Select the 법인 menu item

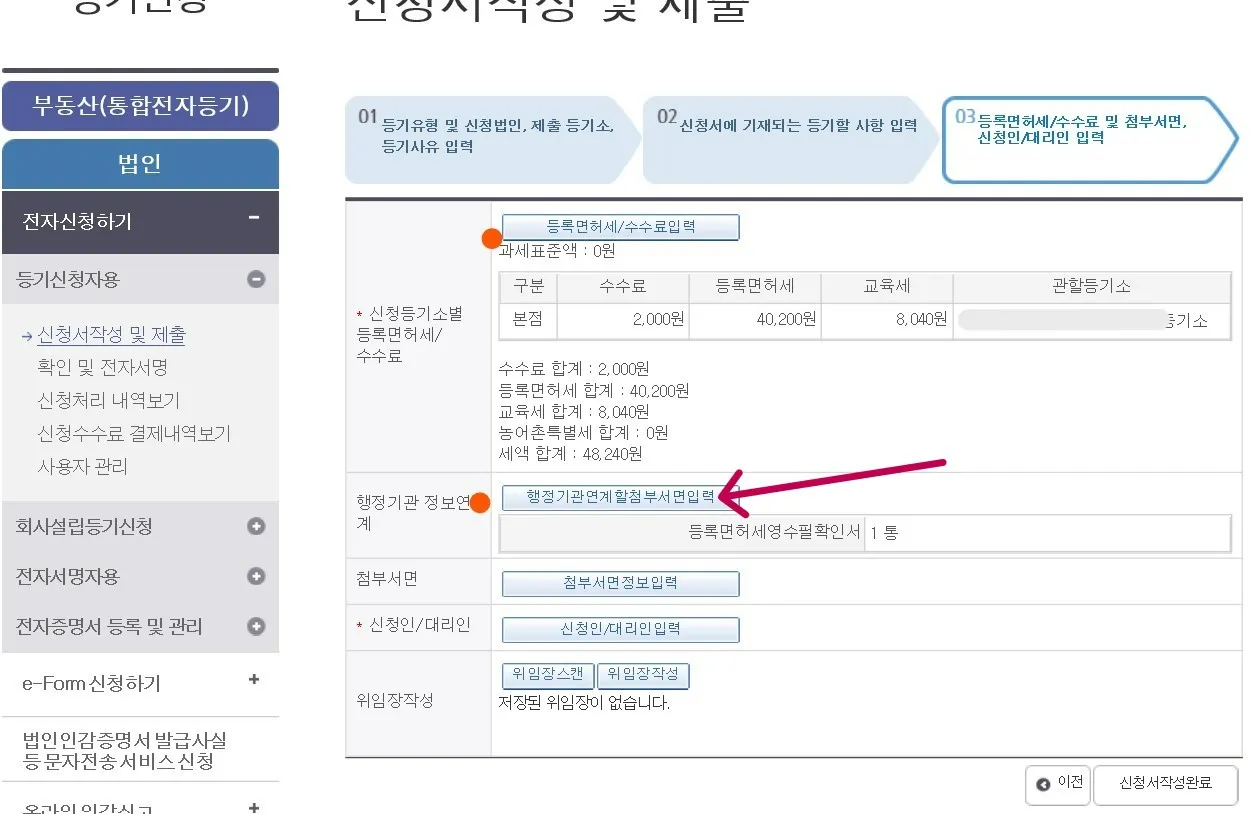click(140, 162)
